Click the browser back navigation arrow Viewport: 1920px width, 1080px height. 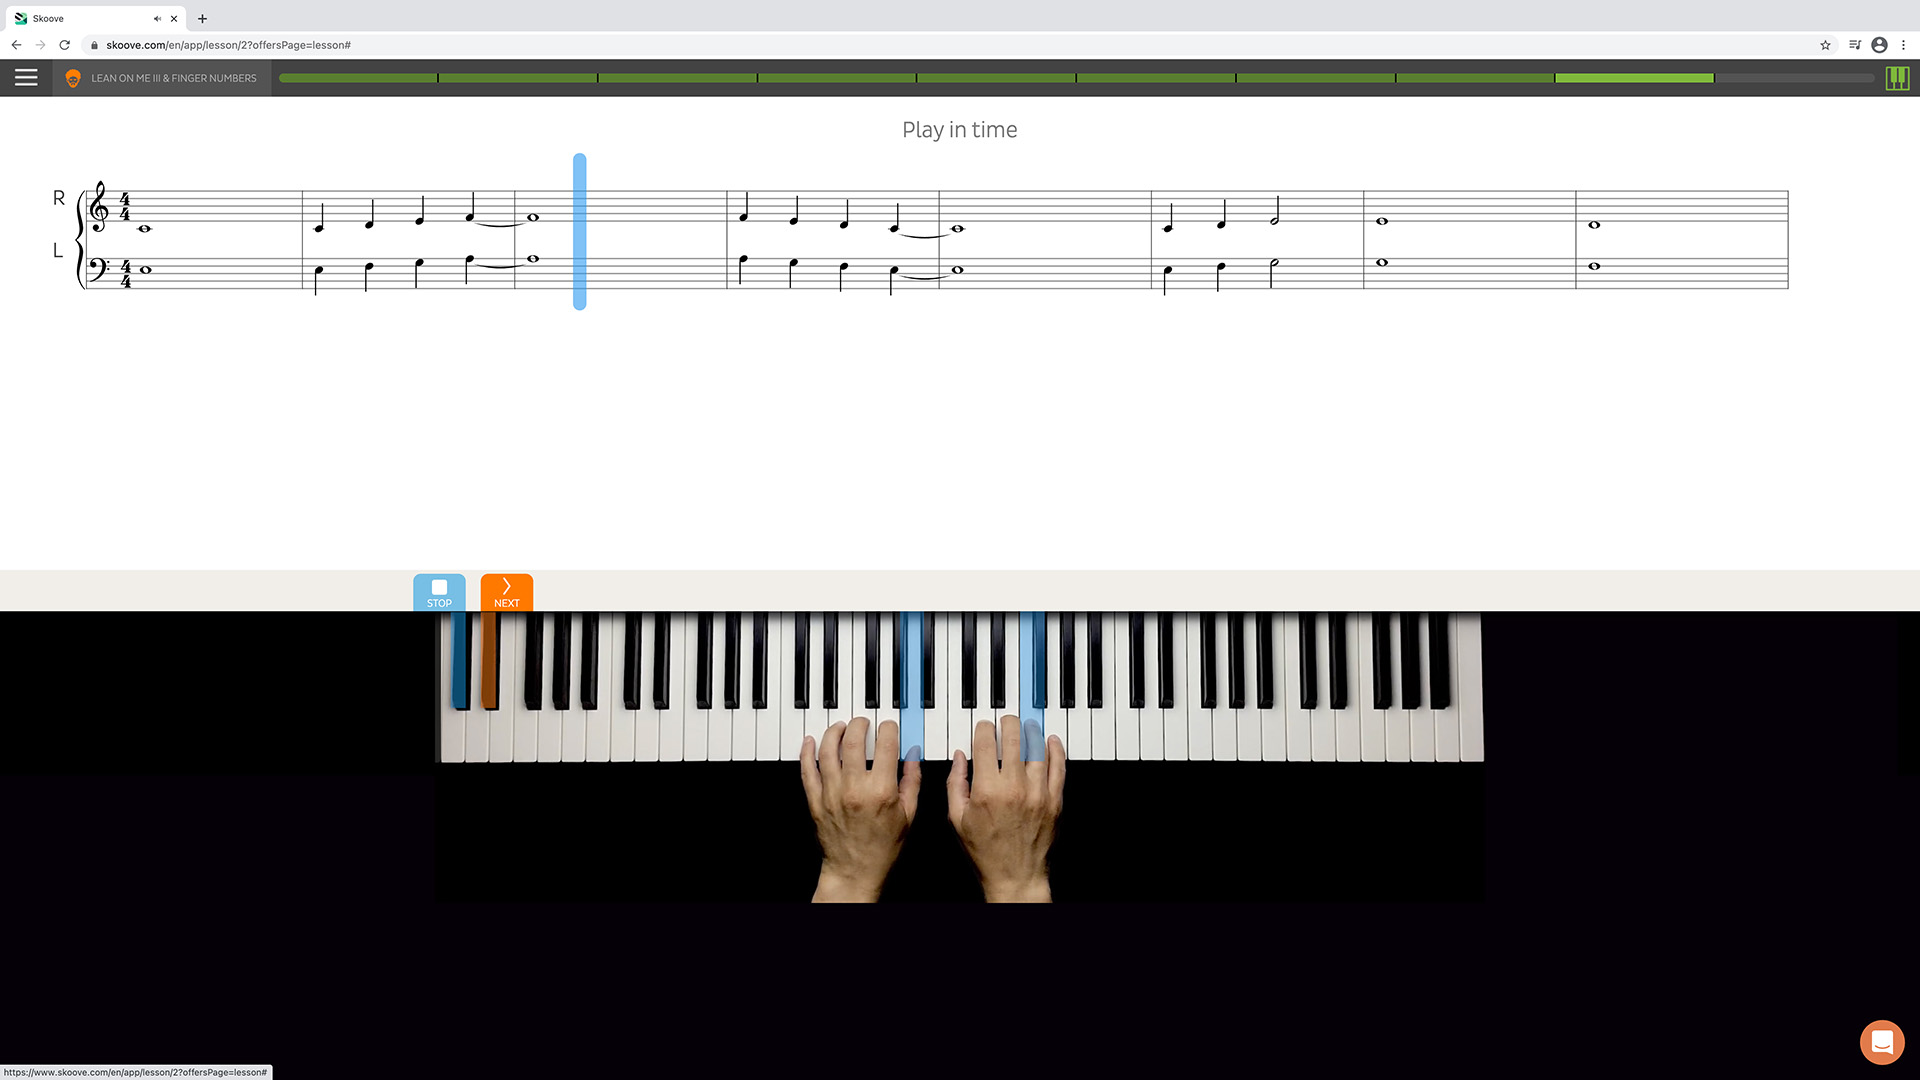[16, 45]
